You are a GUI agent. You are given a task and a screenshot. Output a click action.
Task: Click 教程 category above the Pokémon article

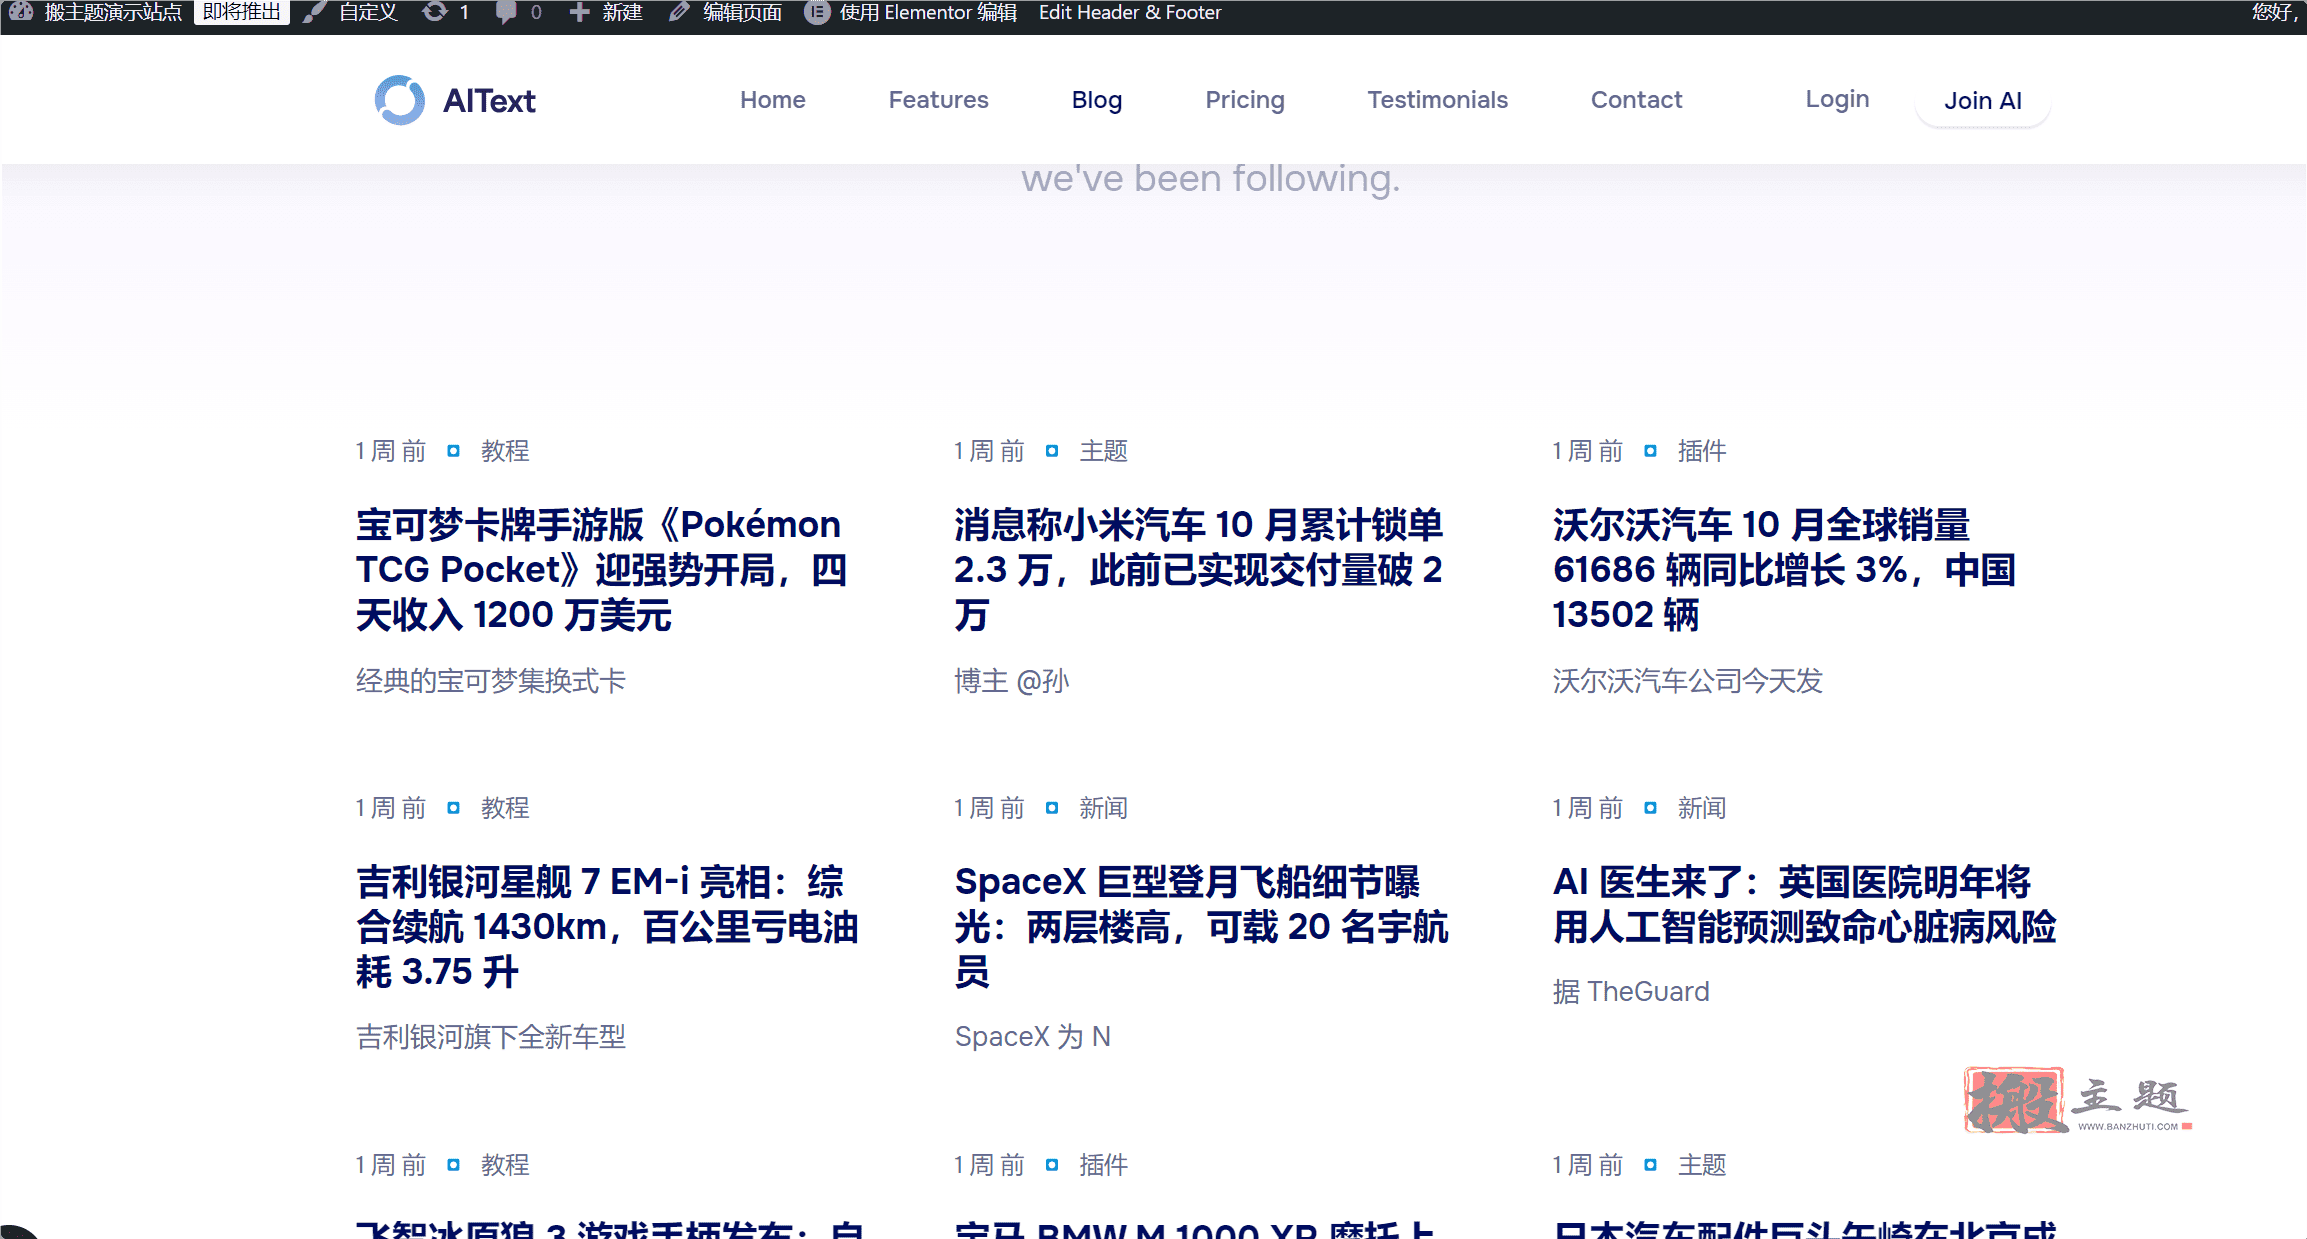tap(505, 451)
